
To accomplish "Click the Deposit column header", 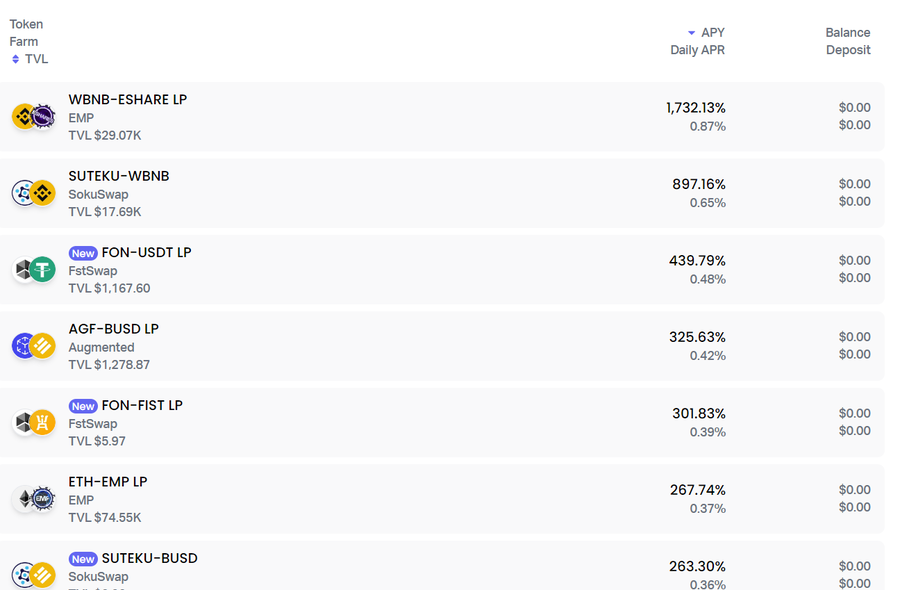I will 848,50.
